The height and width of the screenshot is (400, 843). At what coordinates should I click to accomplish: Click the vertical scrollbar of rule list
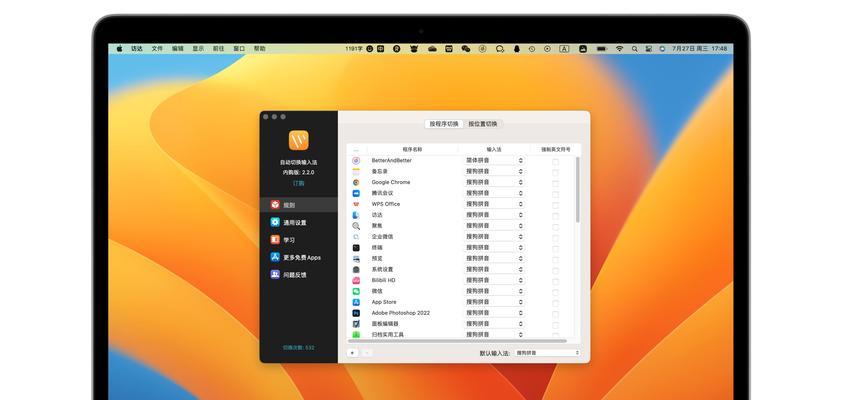click(577, 189)
